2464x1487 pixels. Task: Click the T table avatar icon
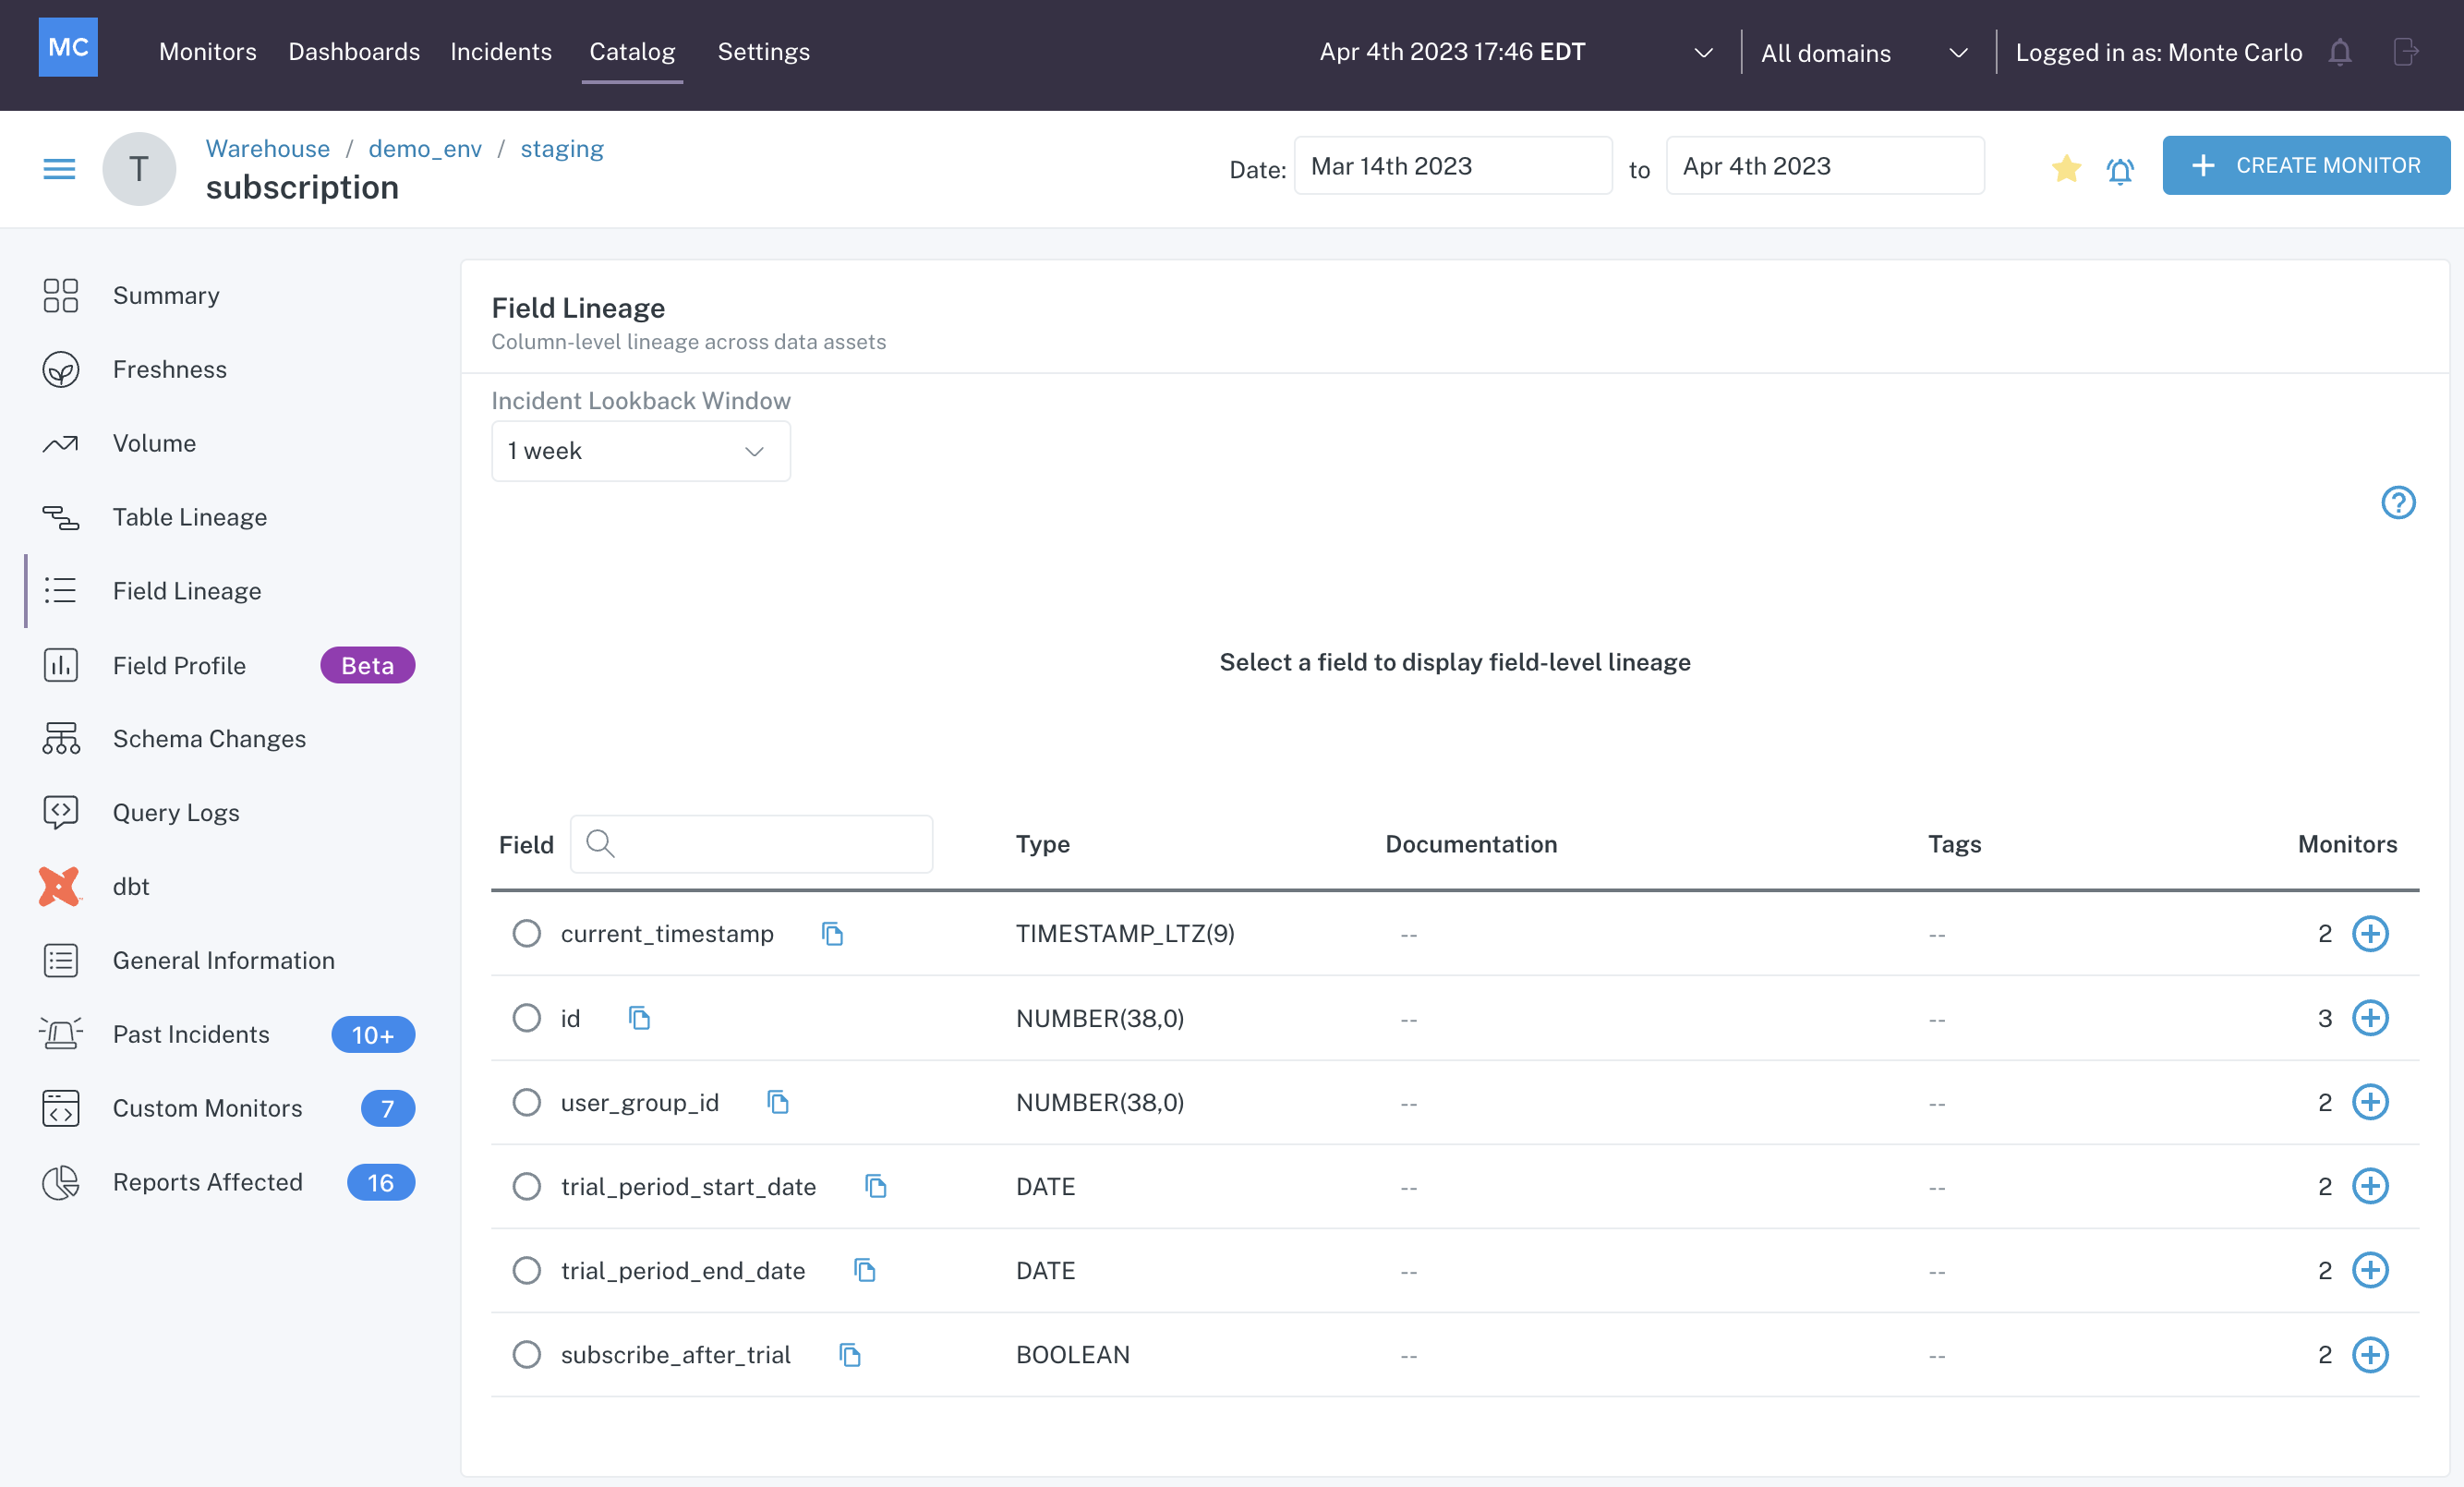click(139, 169)
